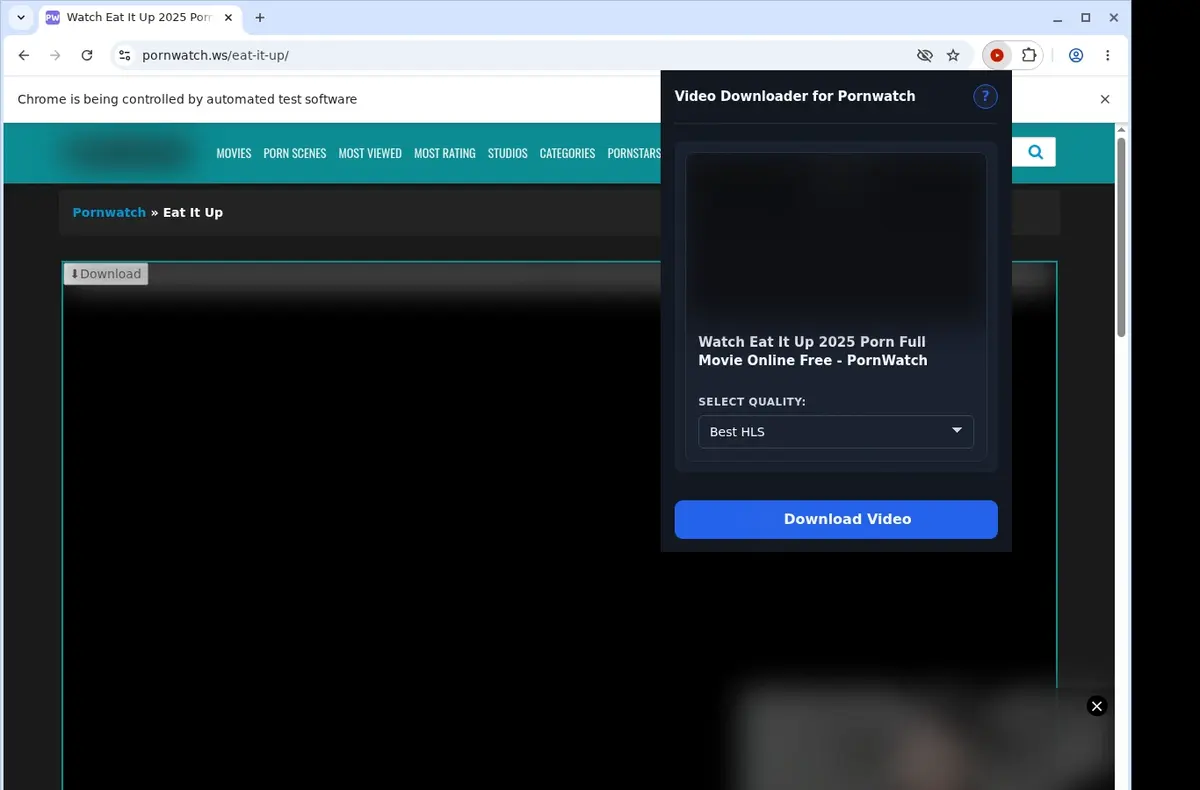Open the Select Quality dropdown Best HLS
This screenshot has width=1200, height=790.
836,432
